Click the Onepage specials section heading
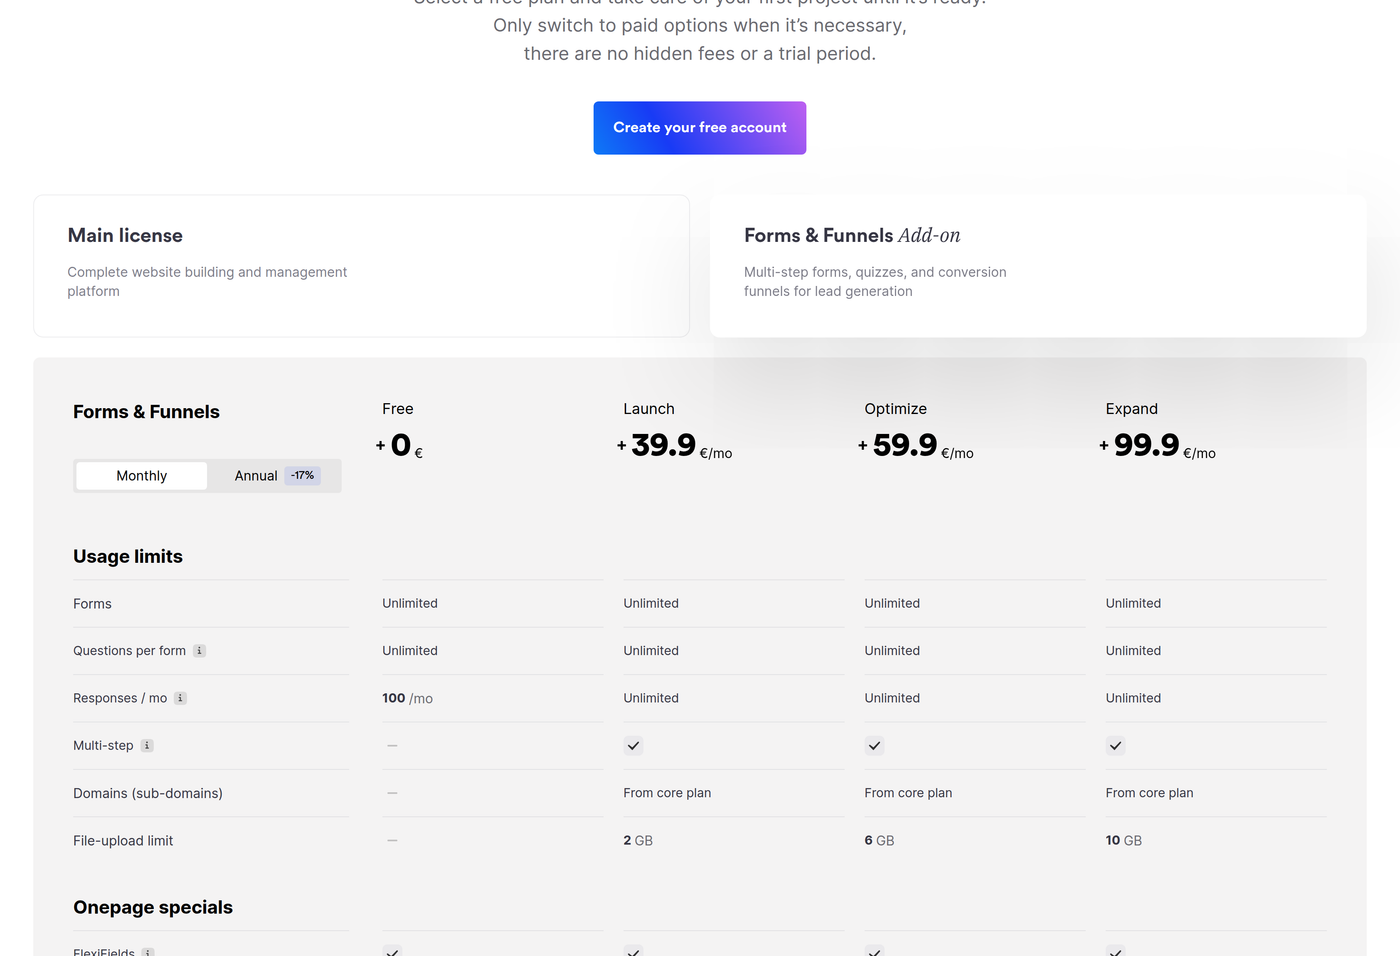 click(x=153, y=908)
